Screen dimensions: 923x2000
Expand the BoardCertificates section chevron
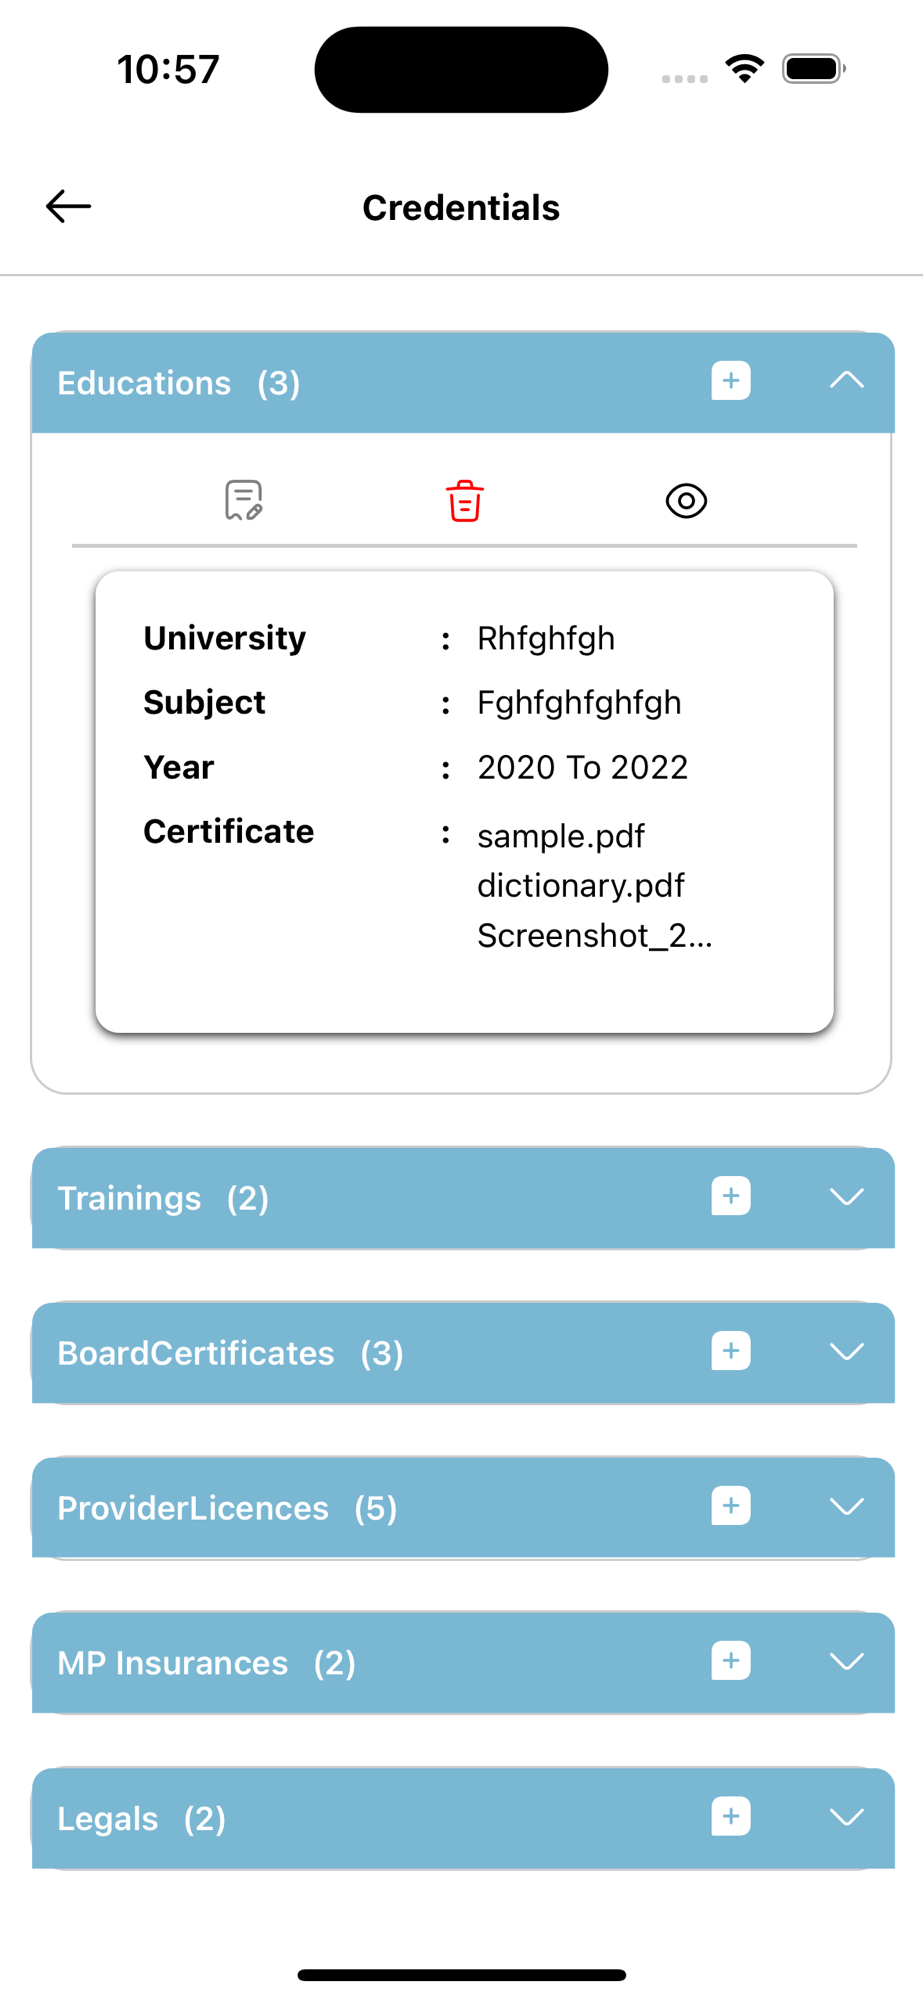click(846, 1352)
